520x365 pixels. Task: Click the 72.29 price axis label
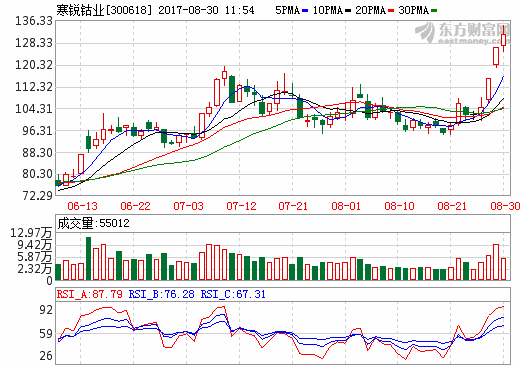37,196
